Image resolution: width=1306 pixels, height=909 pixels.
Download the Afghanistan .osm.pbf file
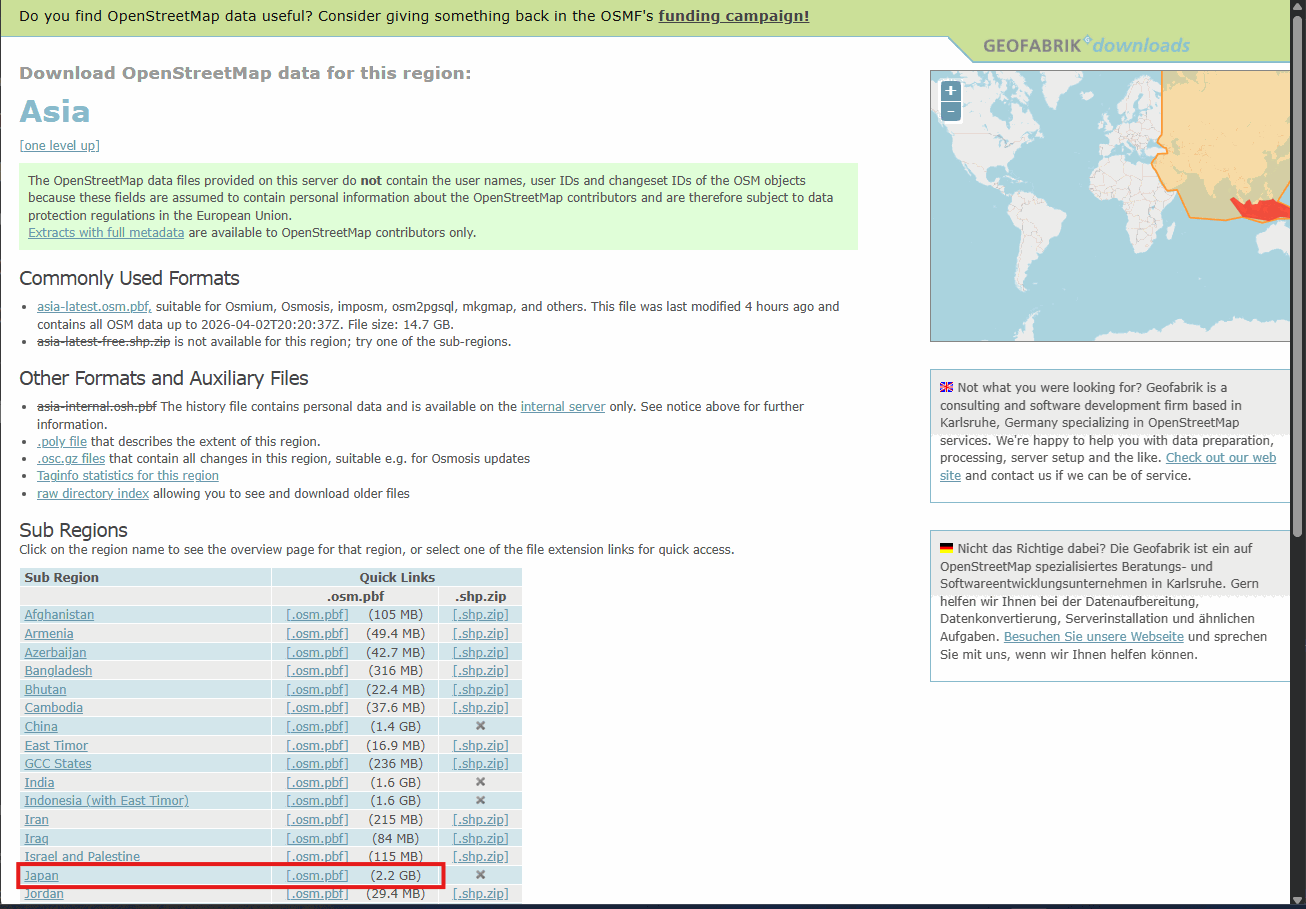[317, 615]
